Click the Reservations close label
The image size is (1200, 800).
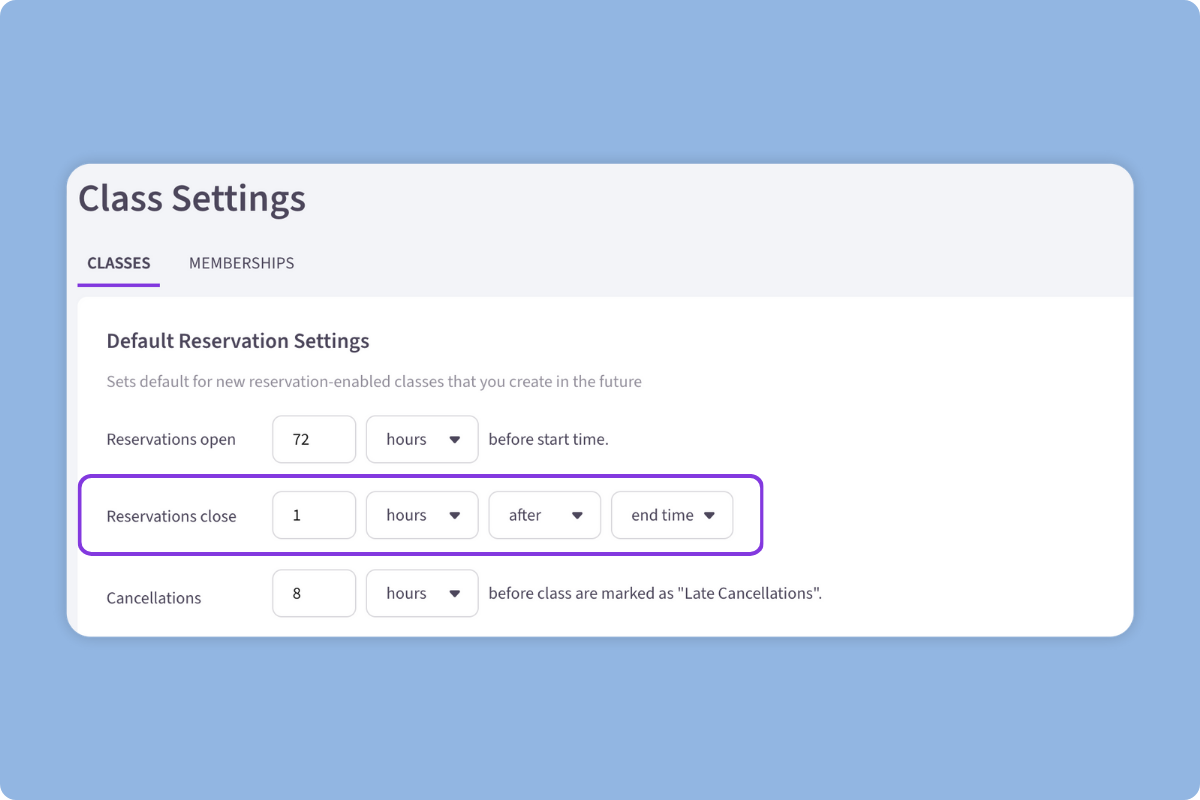pos(171,516)
